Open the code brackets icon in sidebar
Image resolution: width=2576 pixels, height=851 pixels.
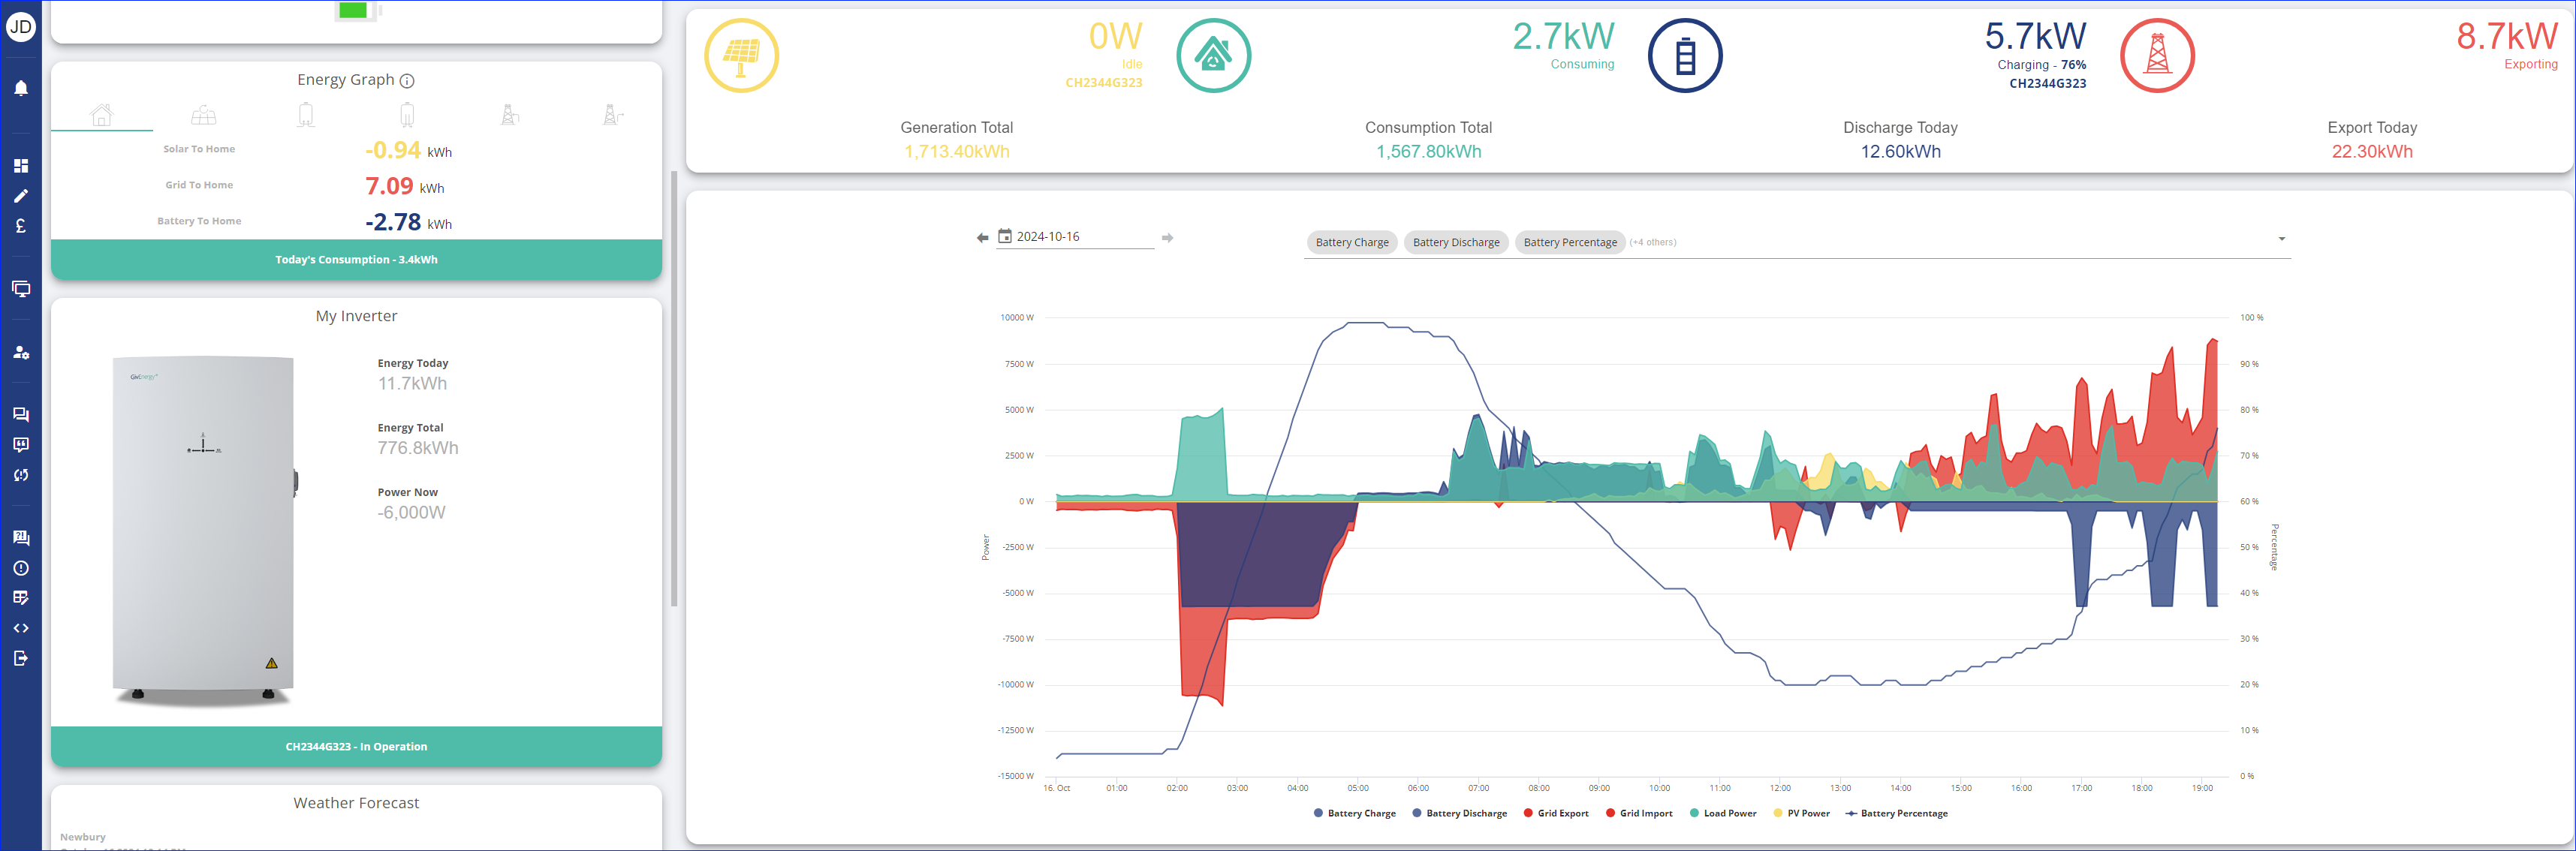pyautogui.click(x=20, y=628)
